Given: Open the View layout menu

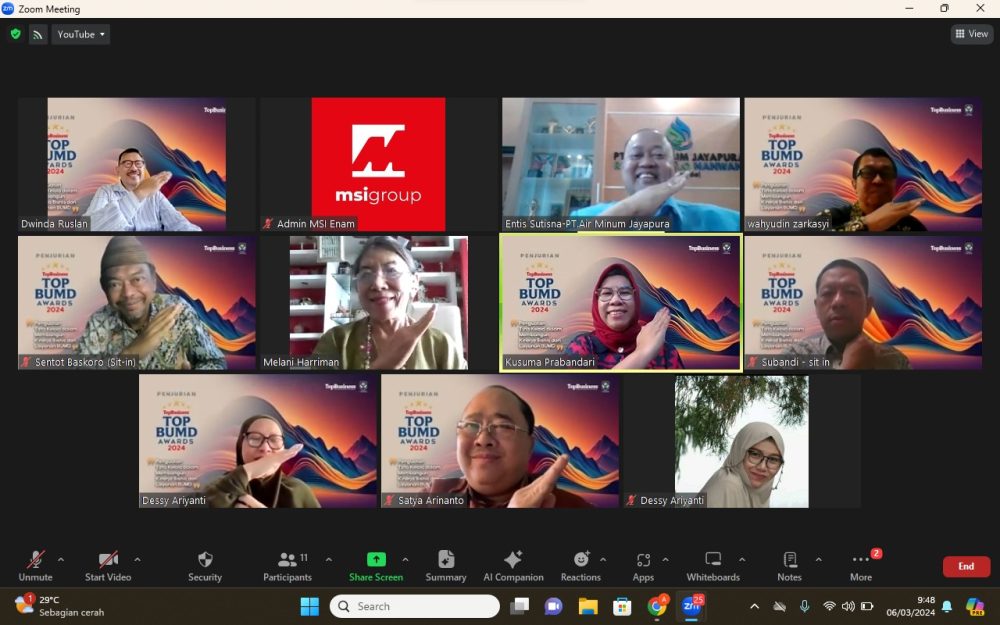Looking at the screenshot, I should [971, 34].
